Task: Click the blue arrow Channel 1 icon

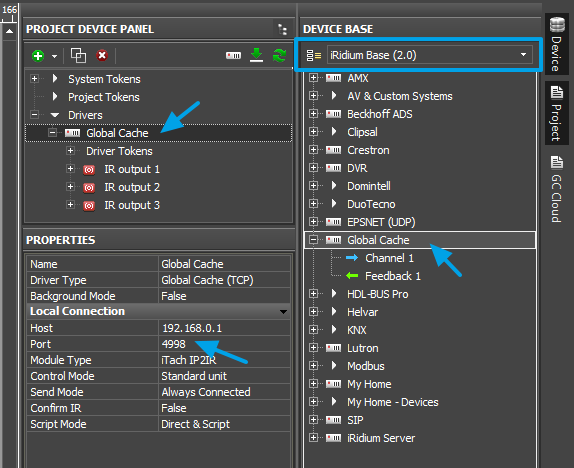Action: (x=352, y=258)
